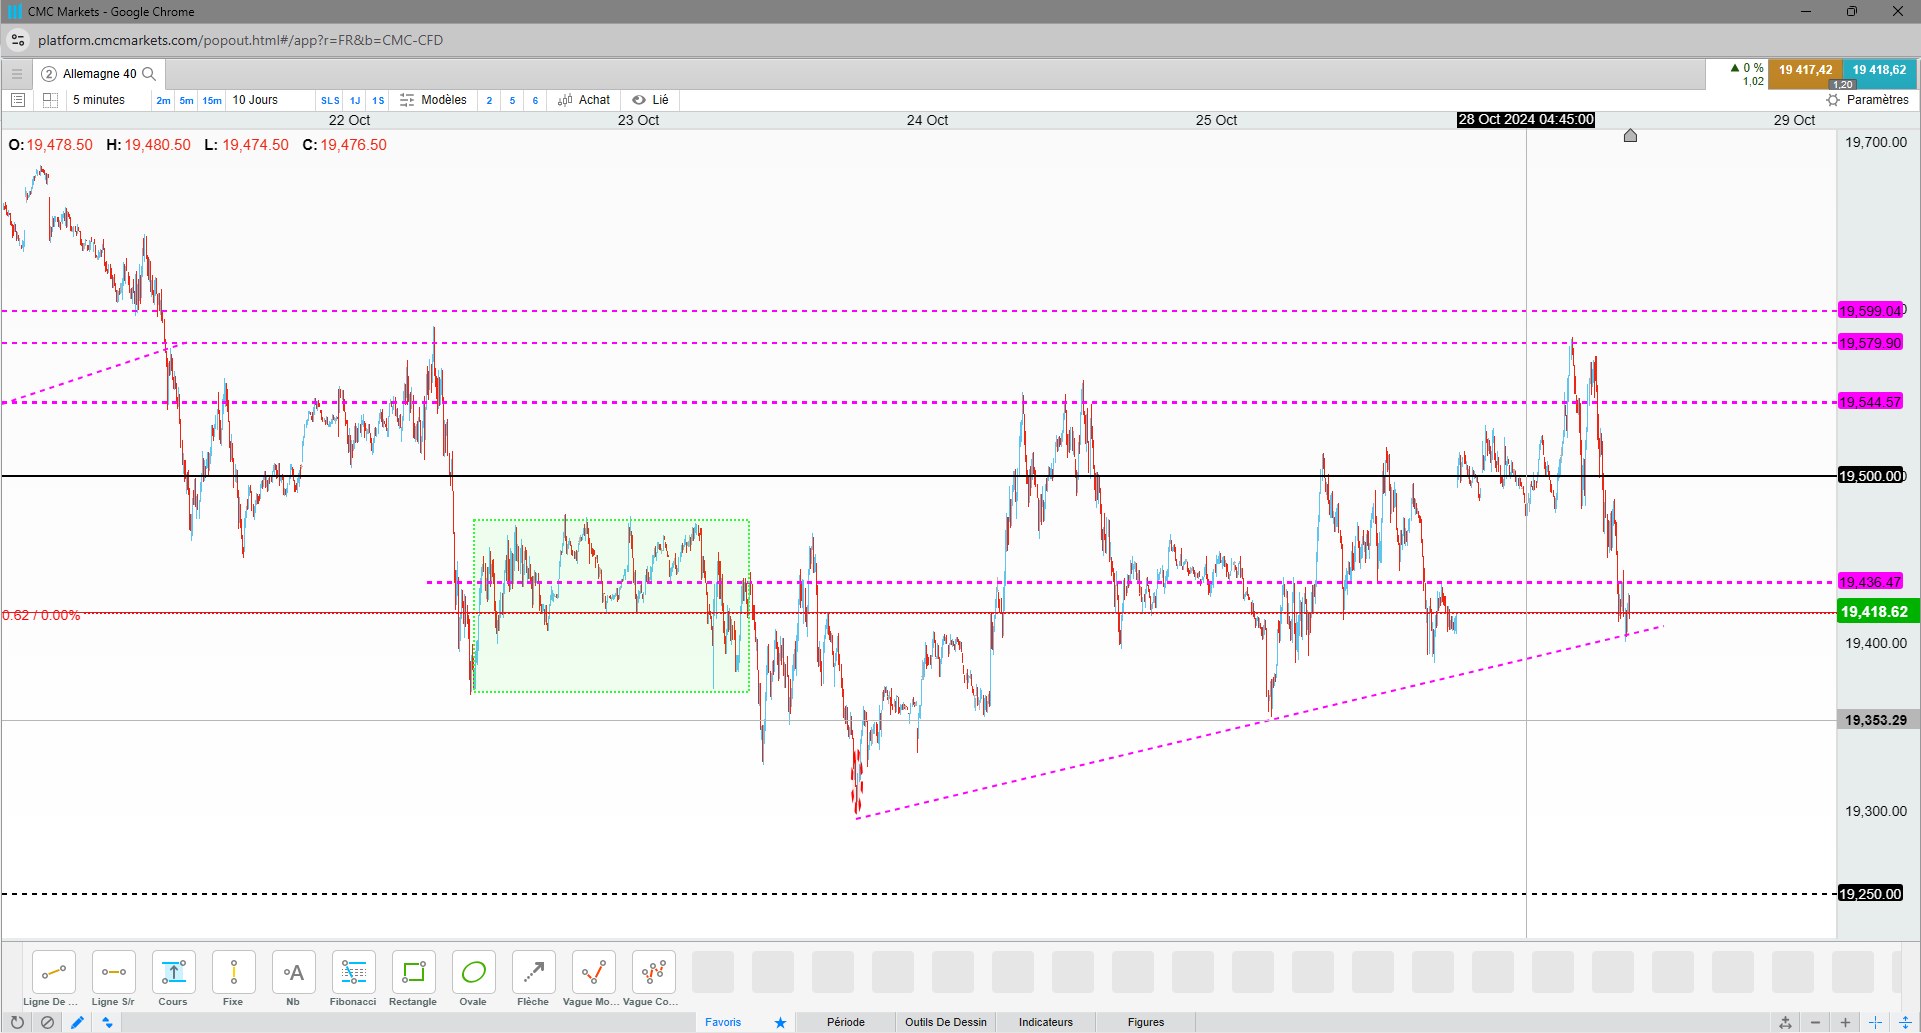Viewport: 1921px width, 1033px height.
Task: Open the 5 minutes interval dropdown
Action: 99,100
